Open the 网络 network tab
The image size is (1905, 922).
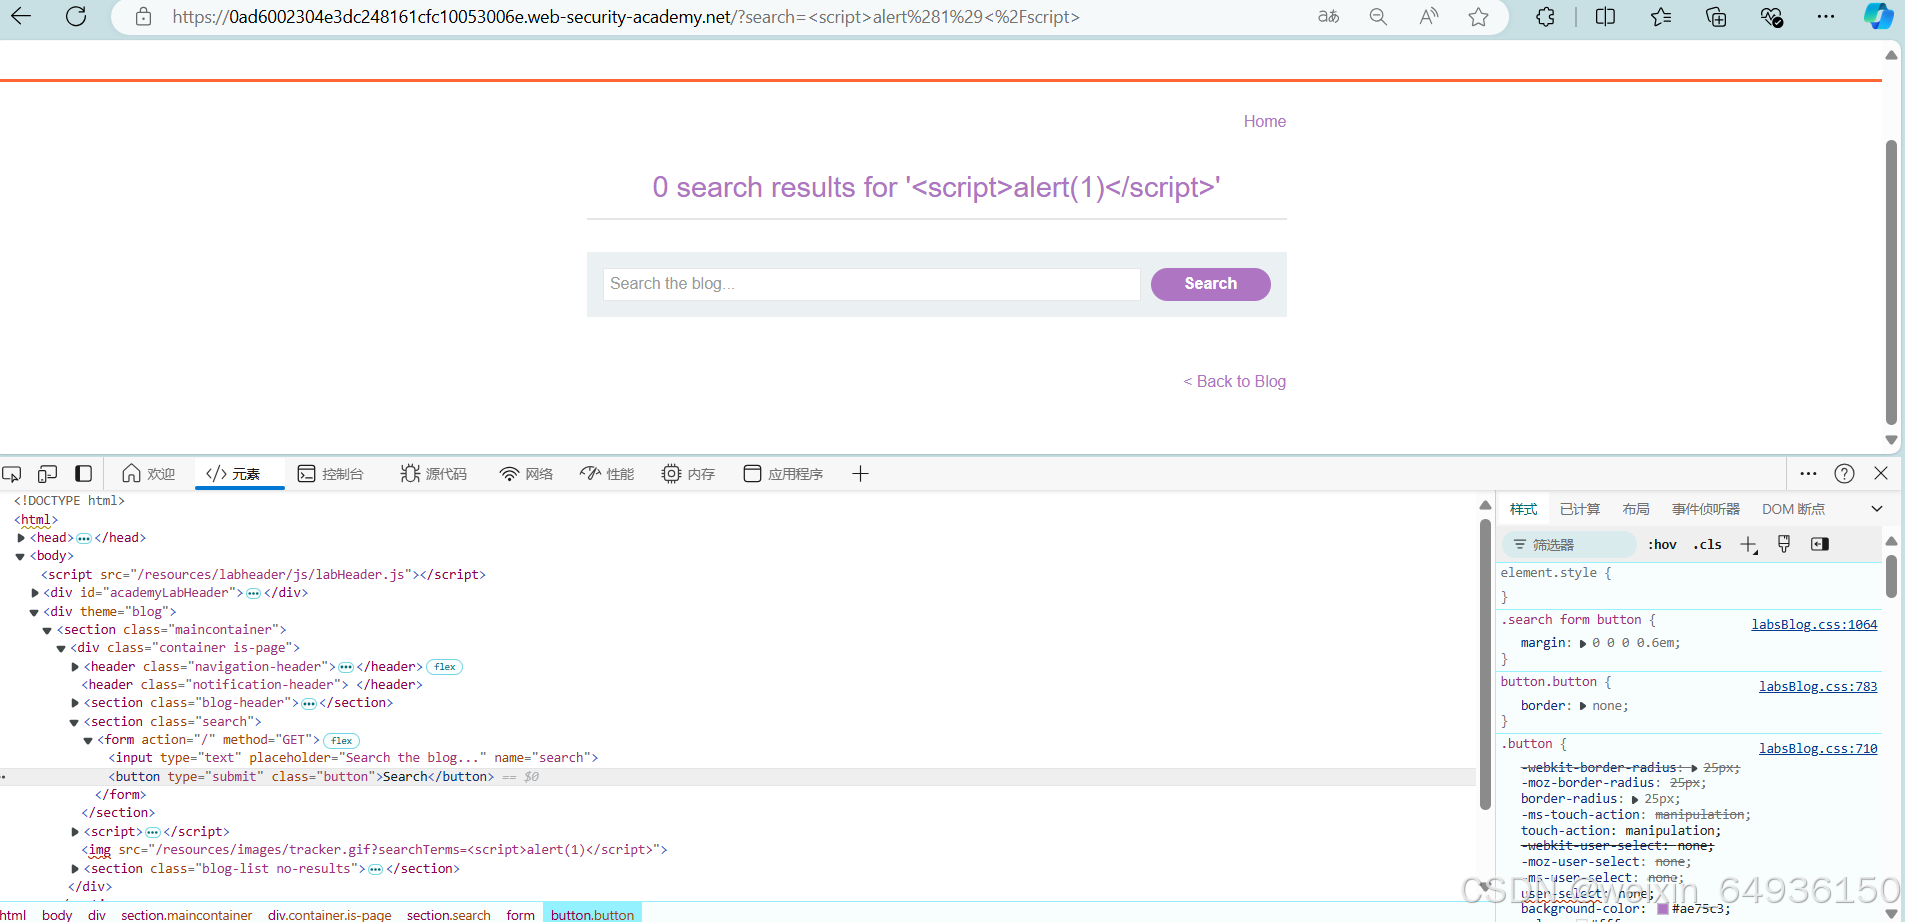pos(526,474)
